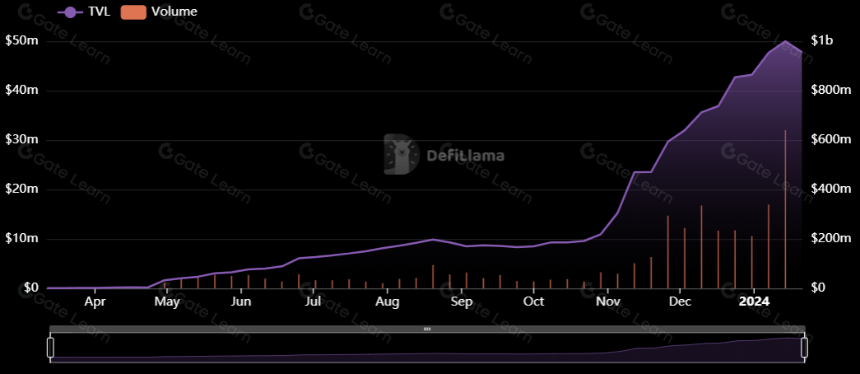
Task: Click inside the zoom range mini chart
Action: [427, 348]
